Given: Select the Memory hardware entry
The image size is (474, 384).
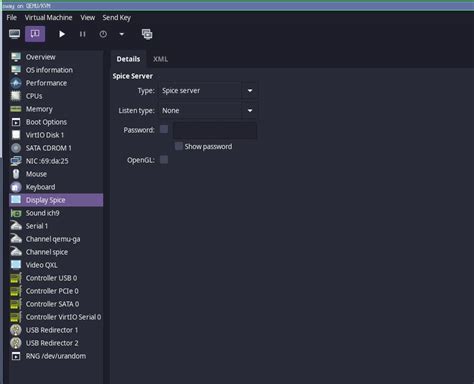Looking at the screenshot, I should pos(56,109).
